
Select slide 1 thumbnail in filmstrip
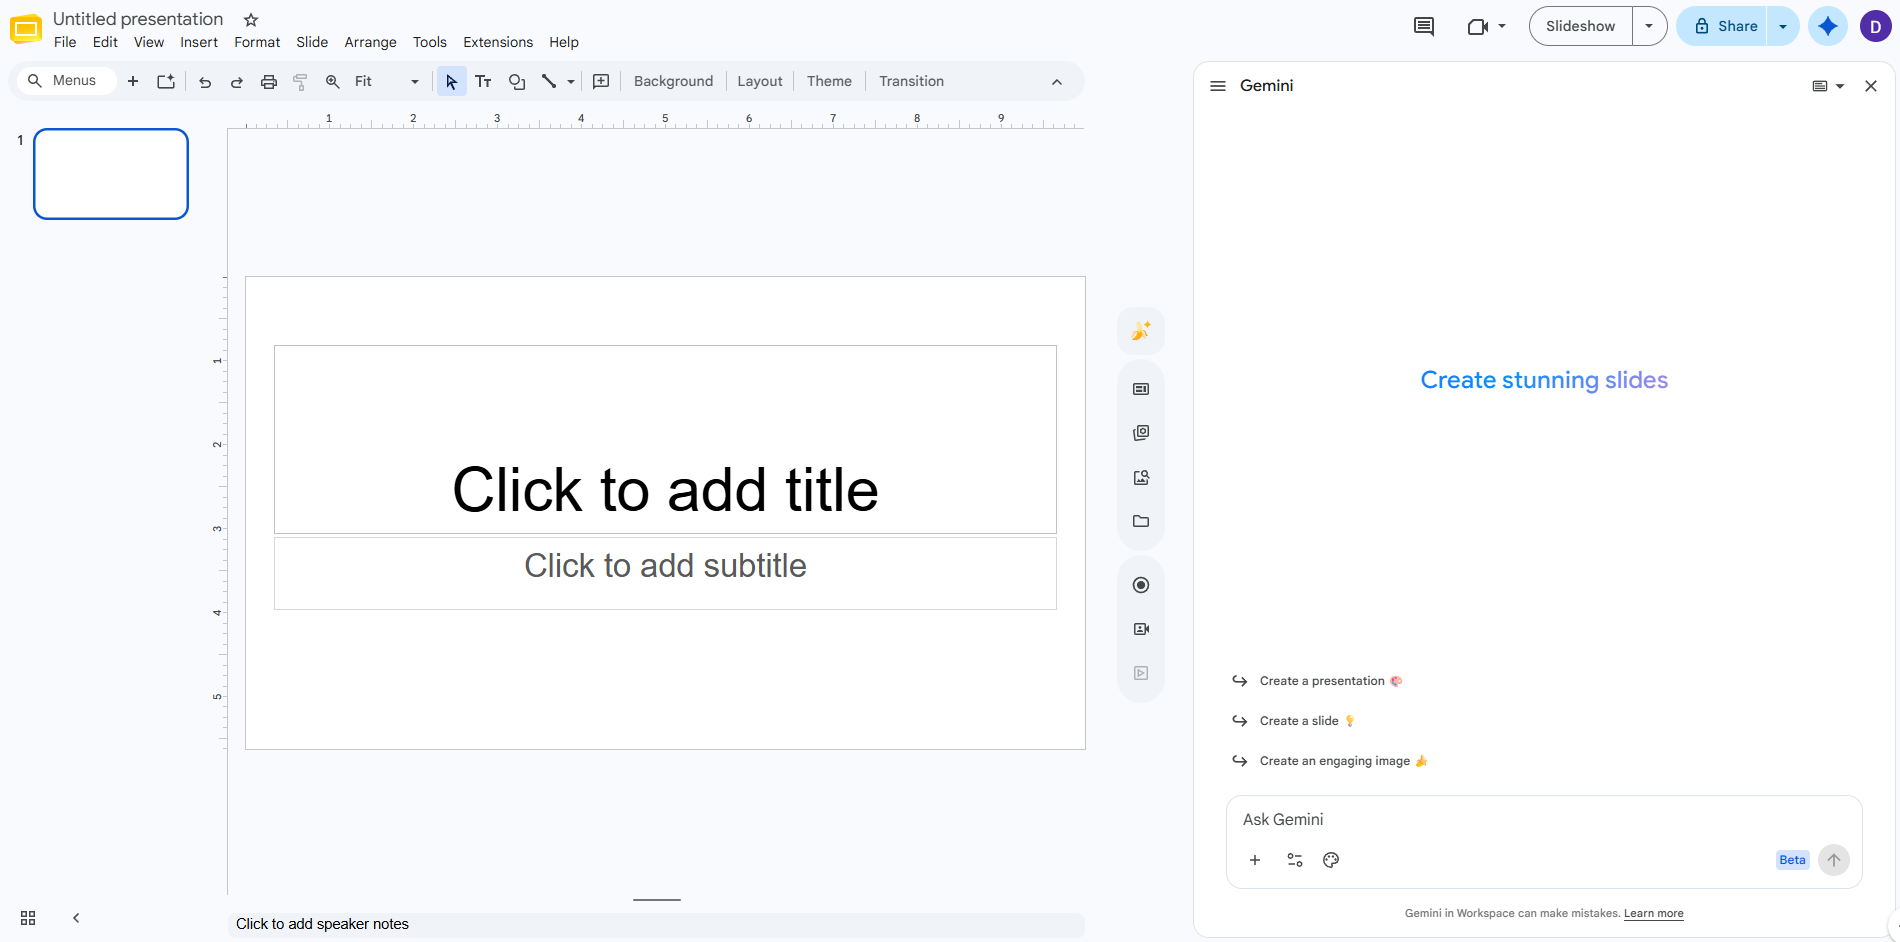[x=111, y=174]
